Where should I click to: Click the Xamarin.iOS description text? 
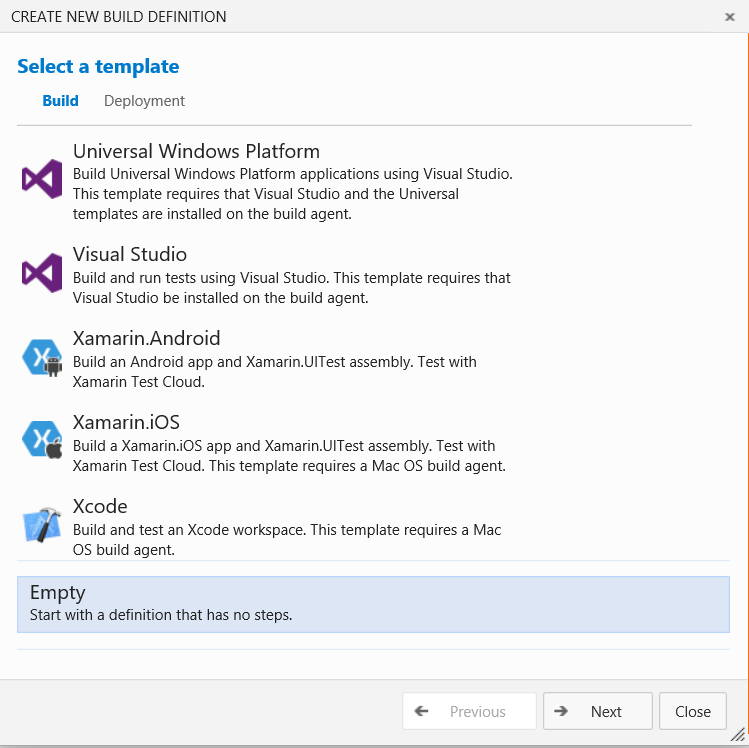click(x=289, y=456)
